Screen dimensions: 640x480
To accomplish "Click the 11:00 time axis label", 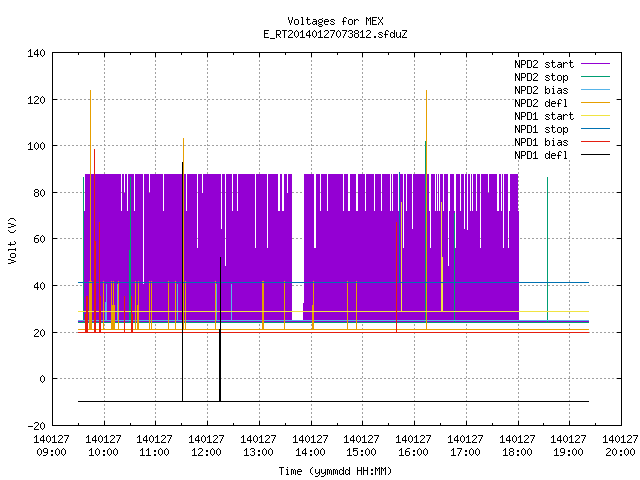I will point(154,452).
